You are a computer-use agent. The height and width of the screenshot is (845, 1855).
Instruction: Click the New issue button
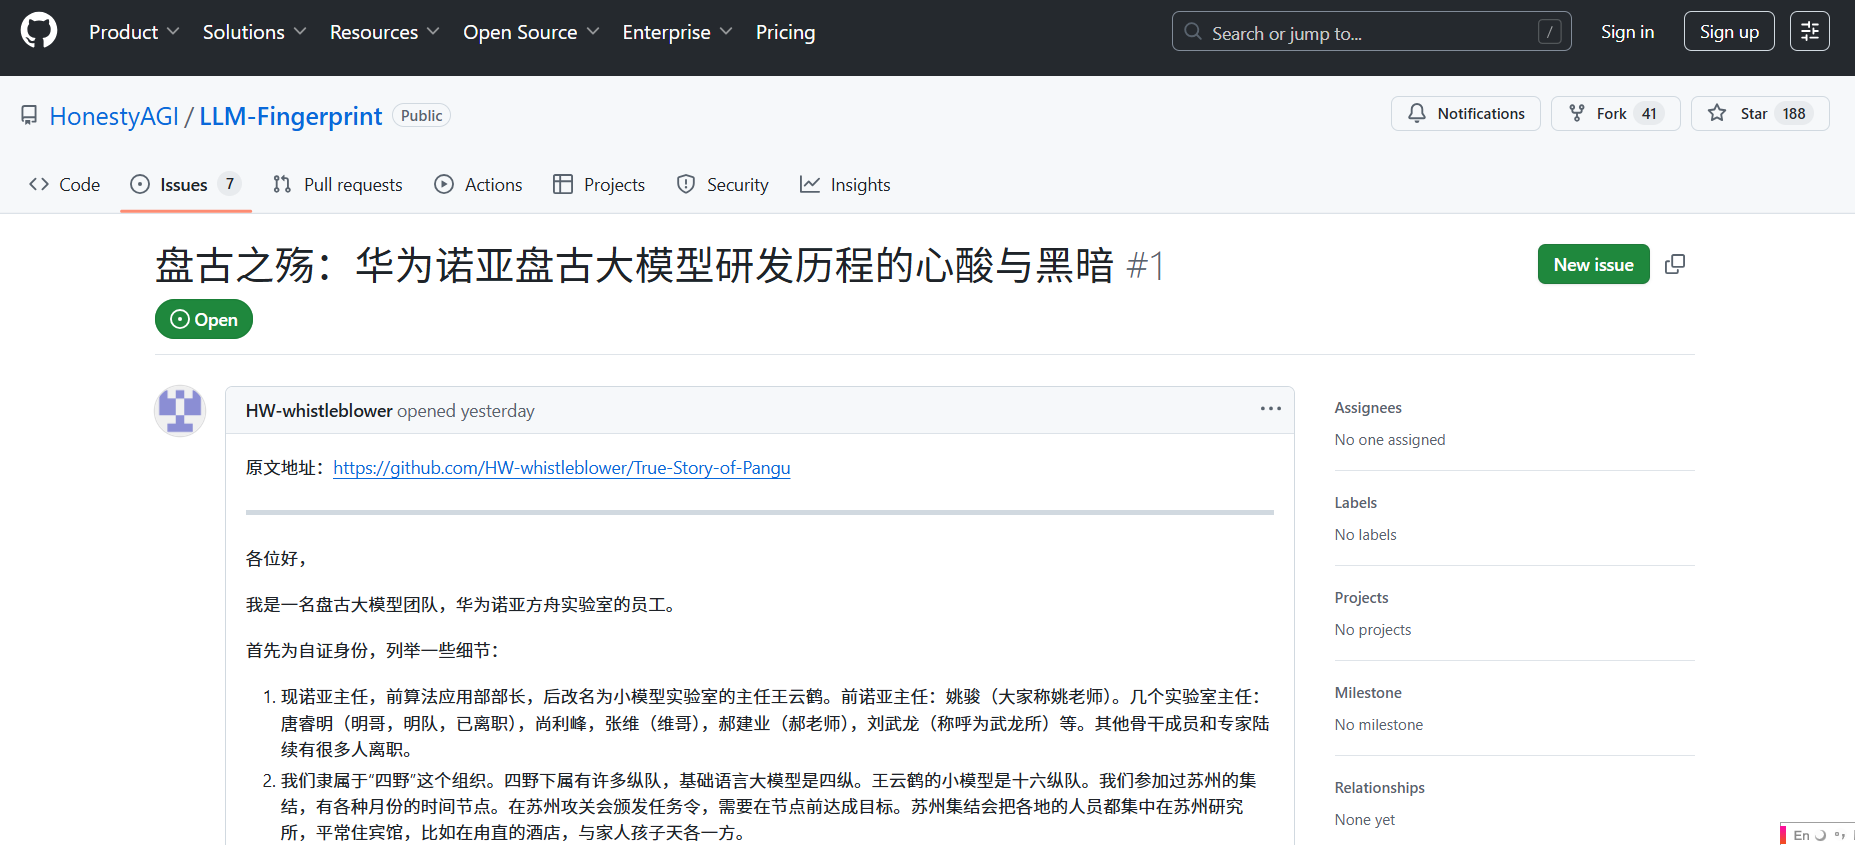[x=1593, y=265]
